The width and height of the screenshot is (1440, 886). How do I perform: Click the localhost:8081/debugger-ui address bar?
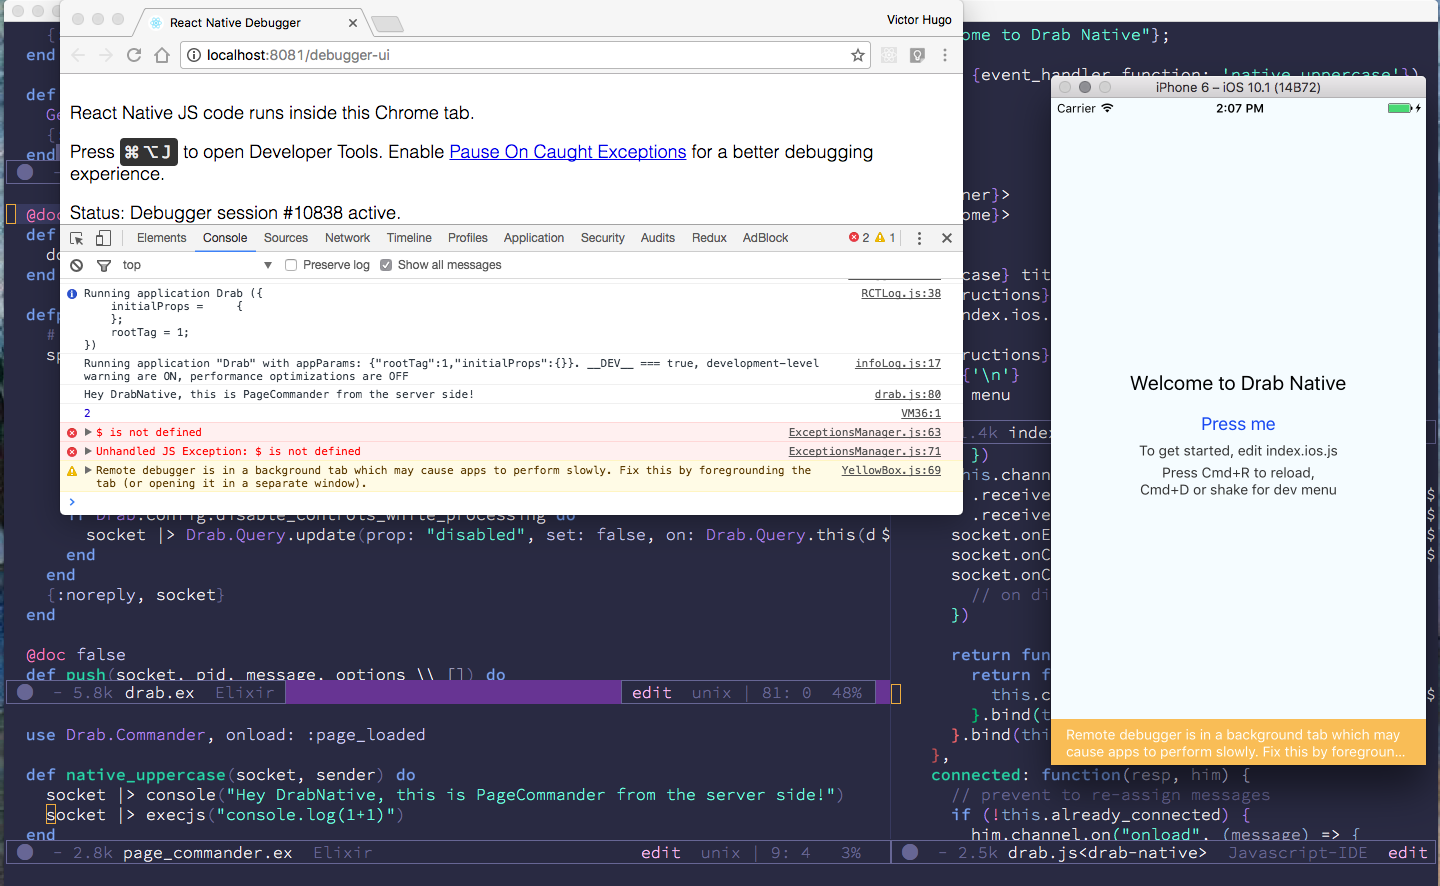point(525,55)
